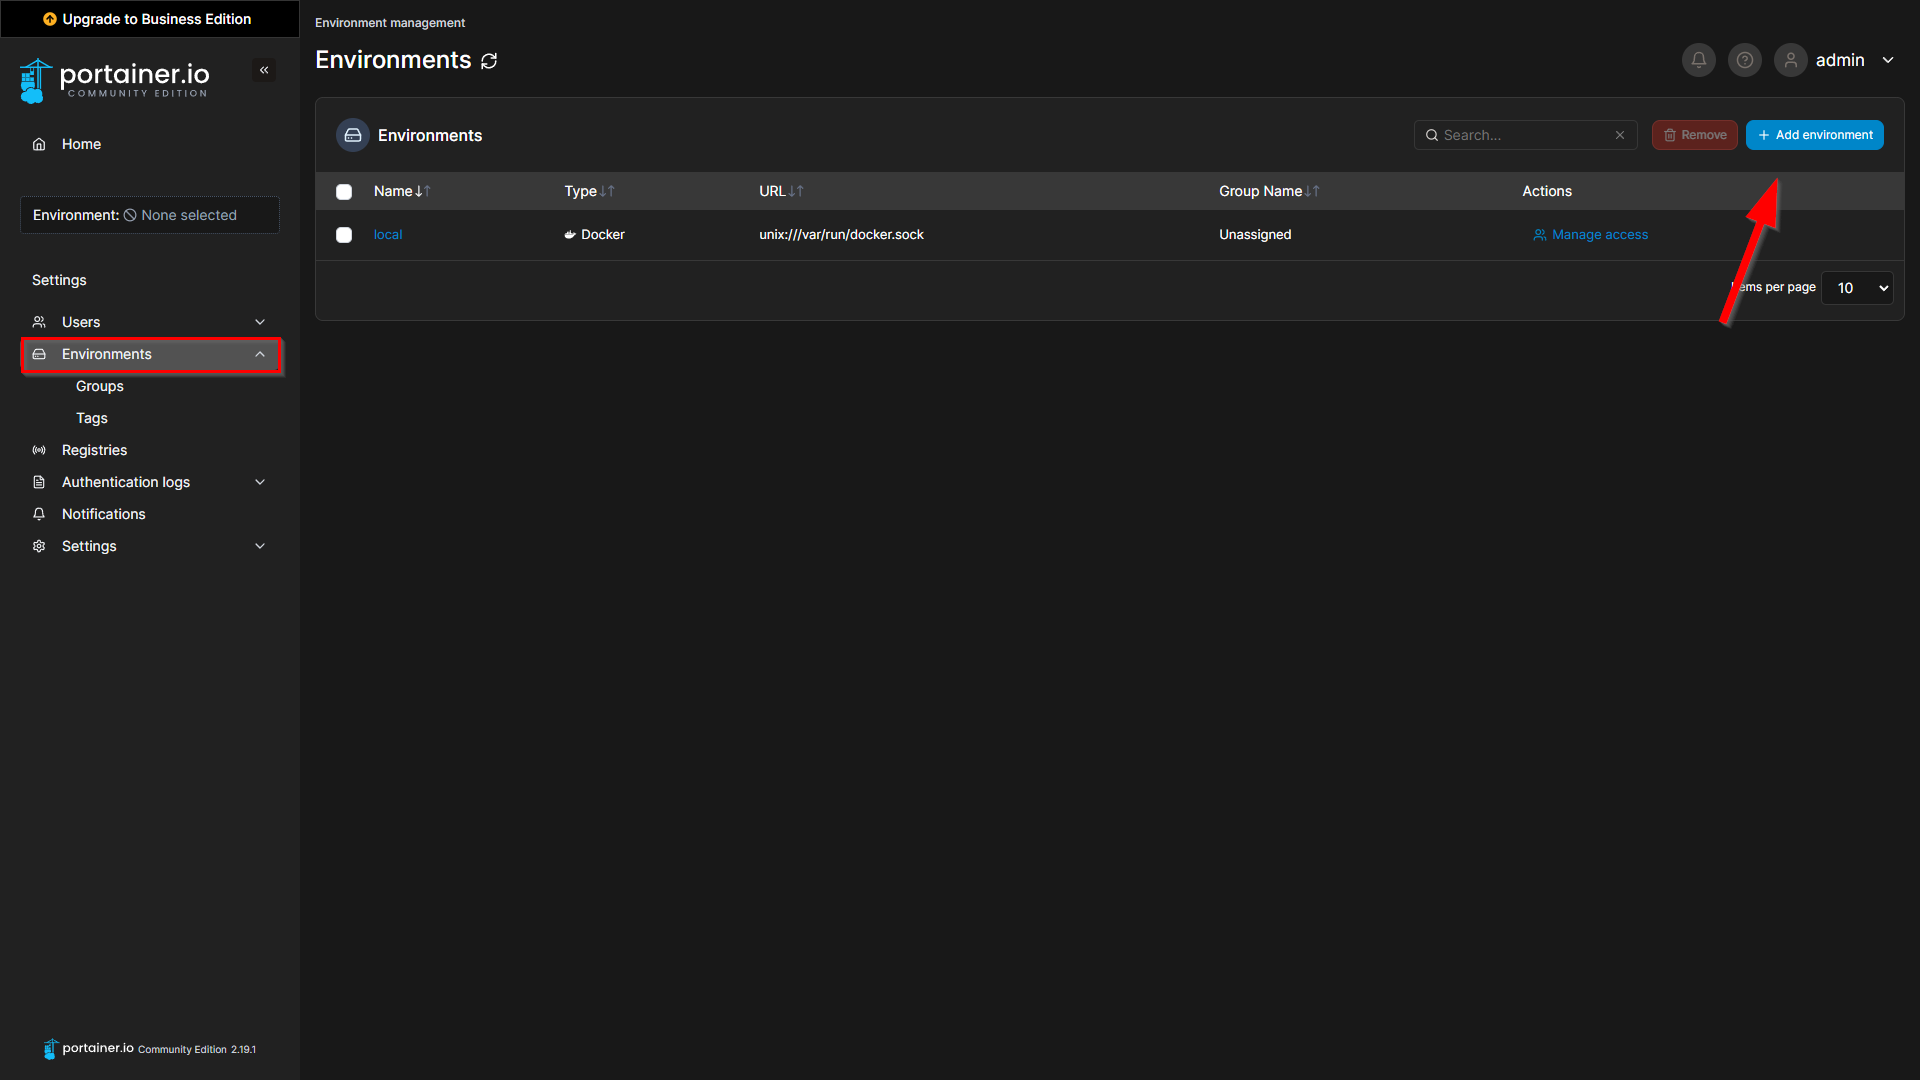
Task: Open the Groups sidebar item
Action: coord(100,386)
